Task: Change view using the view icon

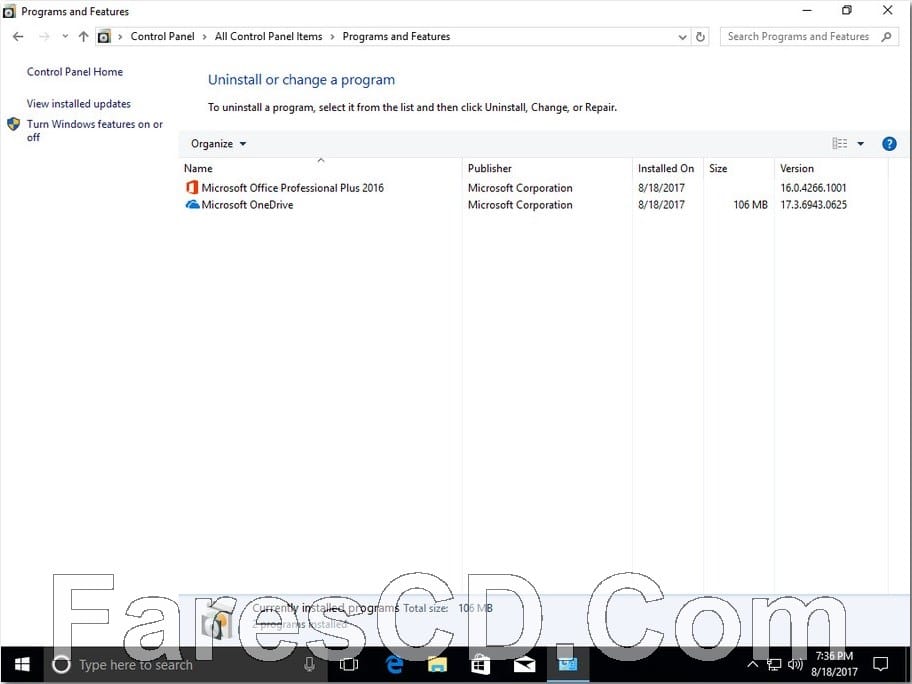Action: click(839, 144)
